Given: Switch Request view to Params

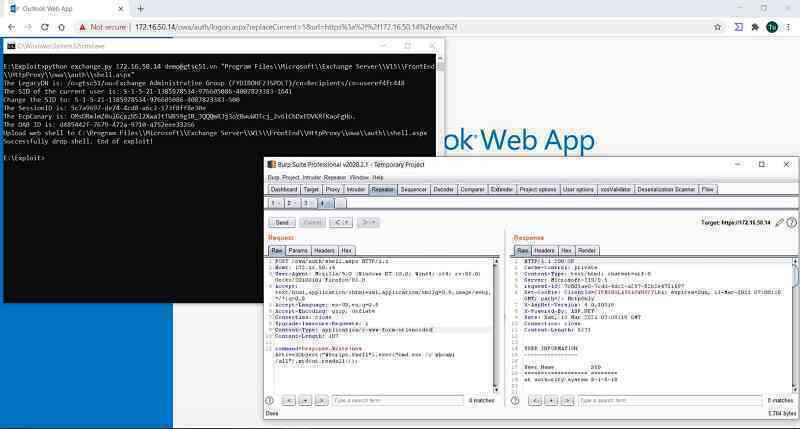Looking at the screenshot, I should (x=297, y=250).
